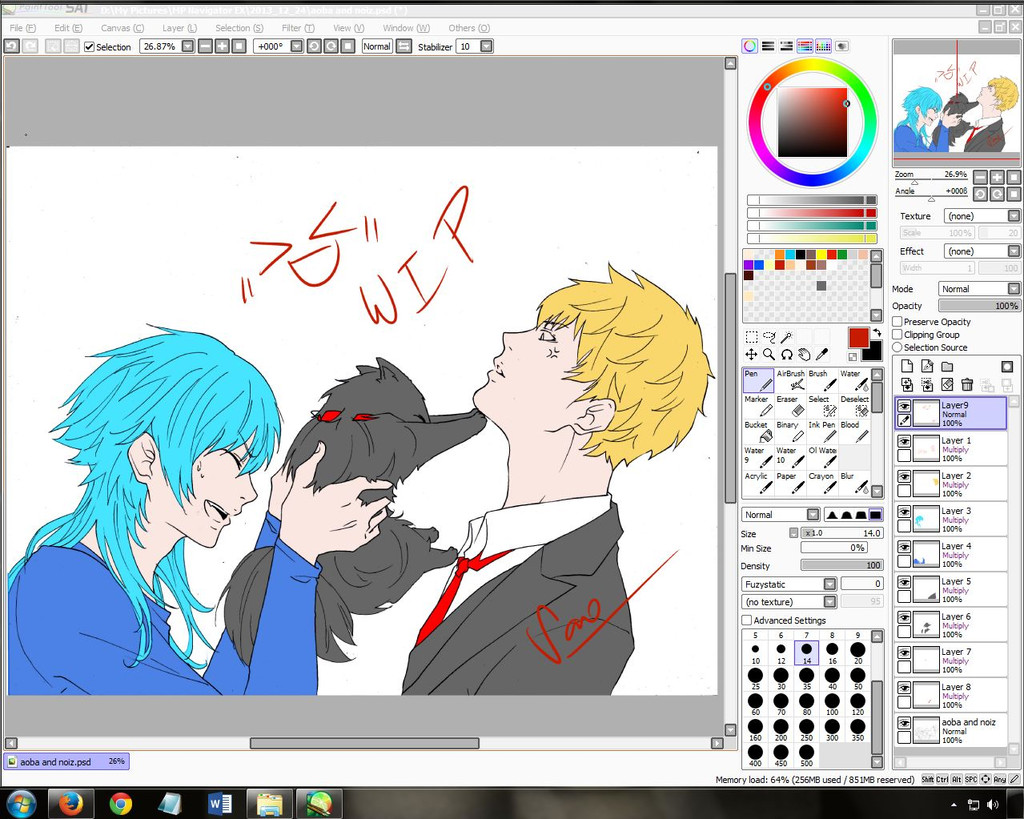The width and height of the screenshot is (1024, 819).
Task: Enable Clipping Group checkbox
Action: (898, 334)
